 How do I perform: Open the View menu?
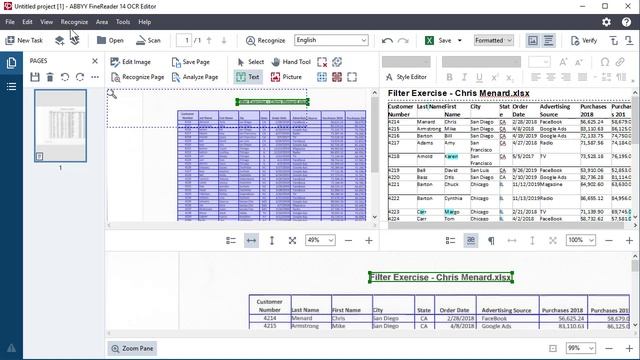(x=46, y=22)
